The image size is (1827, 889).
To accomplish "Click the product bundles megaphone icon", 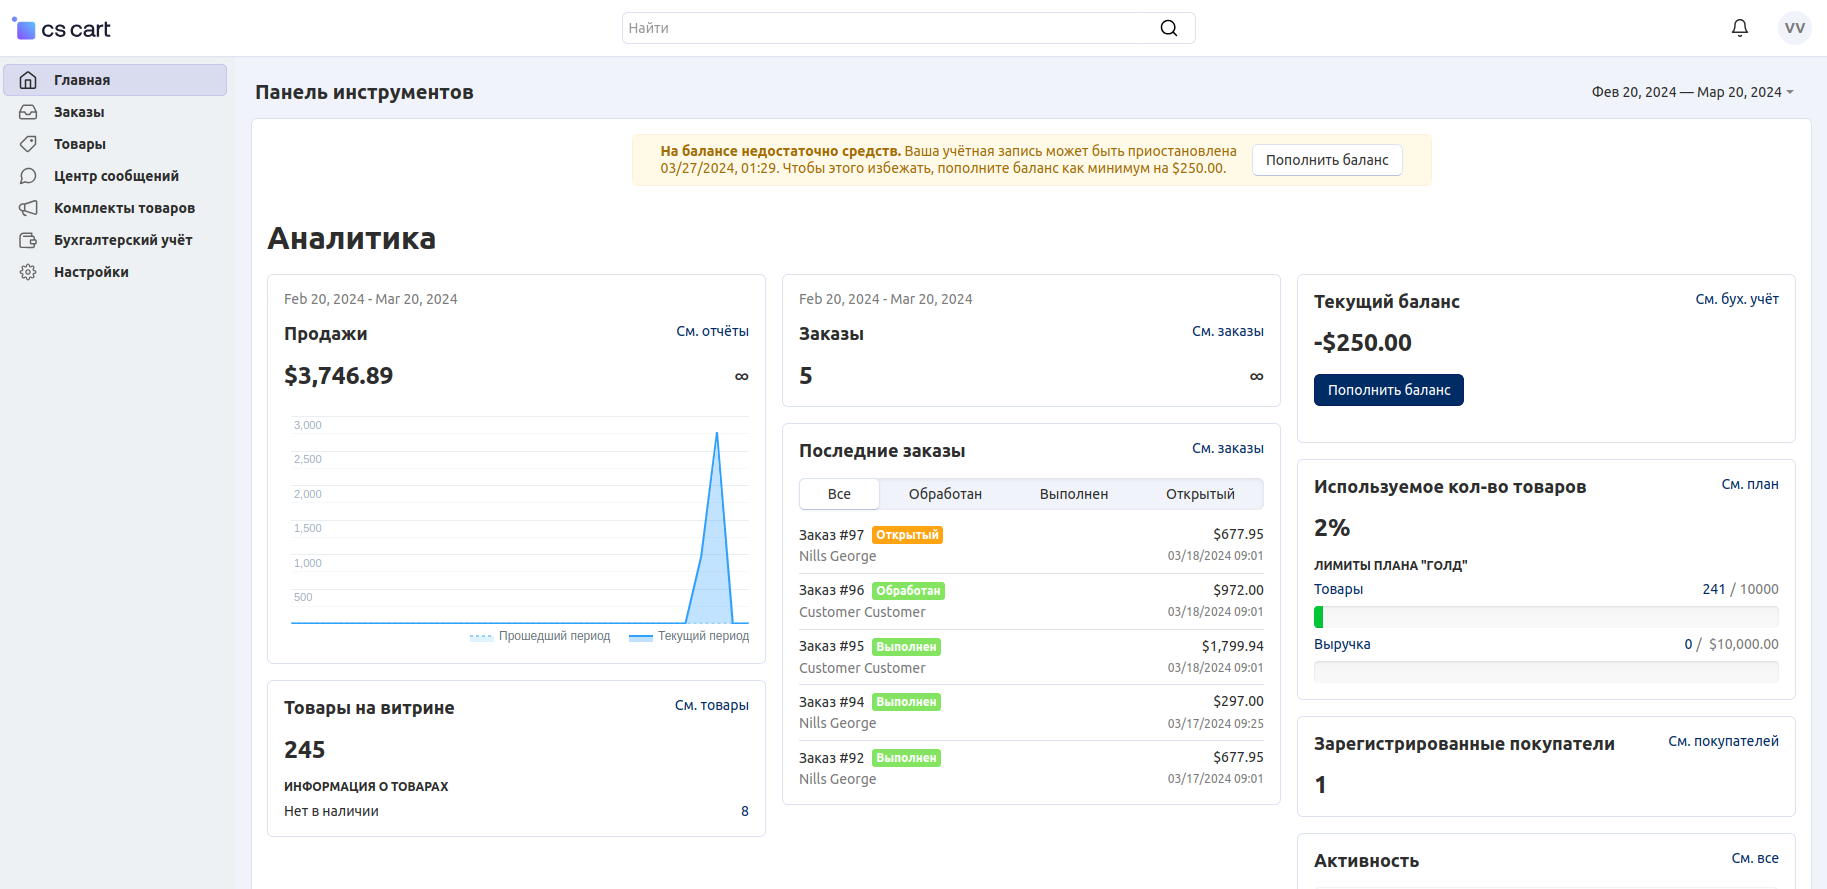I will [x=28, y=208].
